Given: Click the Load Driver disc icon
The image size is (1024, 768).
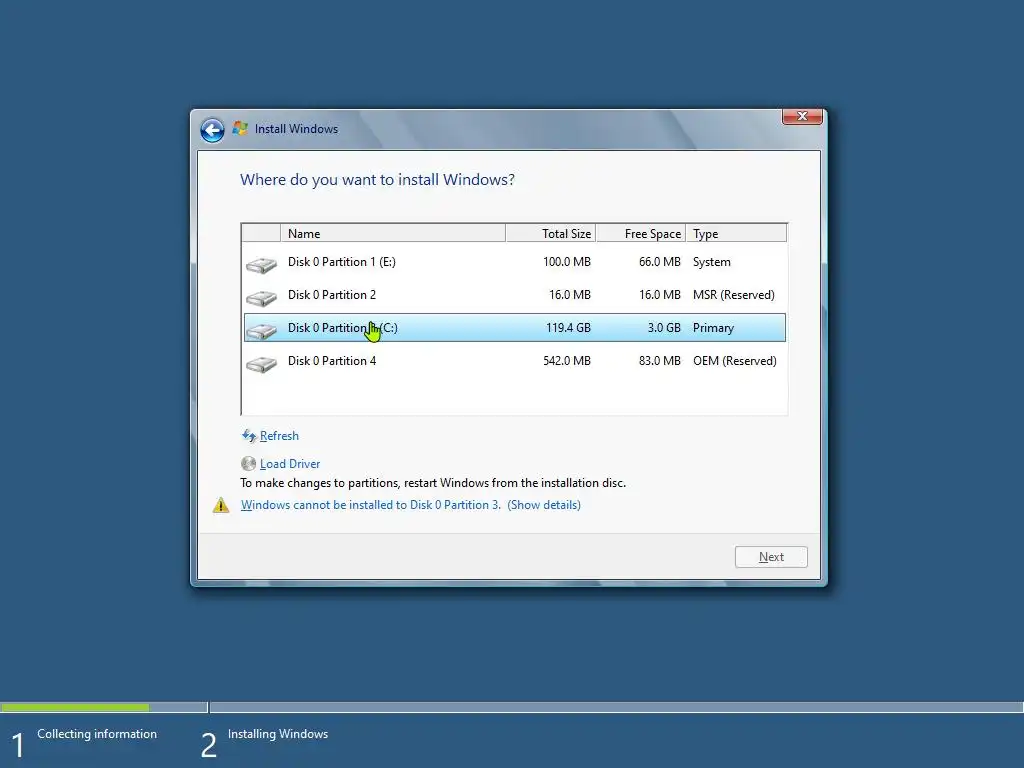Looking at the screenshot, I should tap(248, 464).
